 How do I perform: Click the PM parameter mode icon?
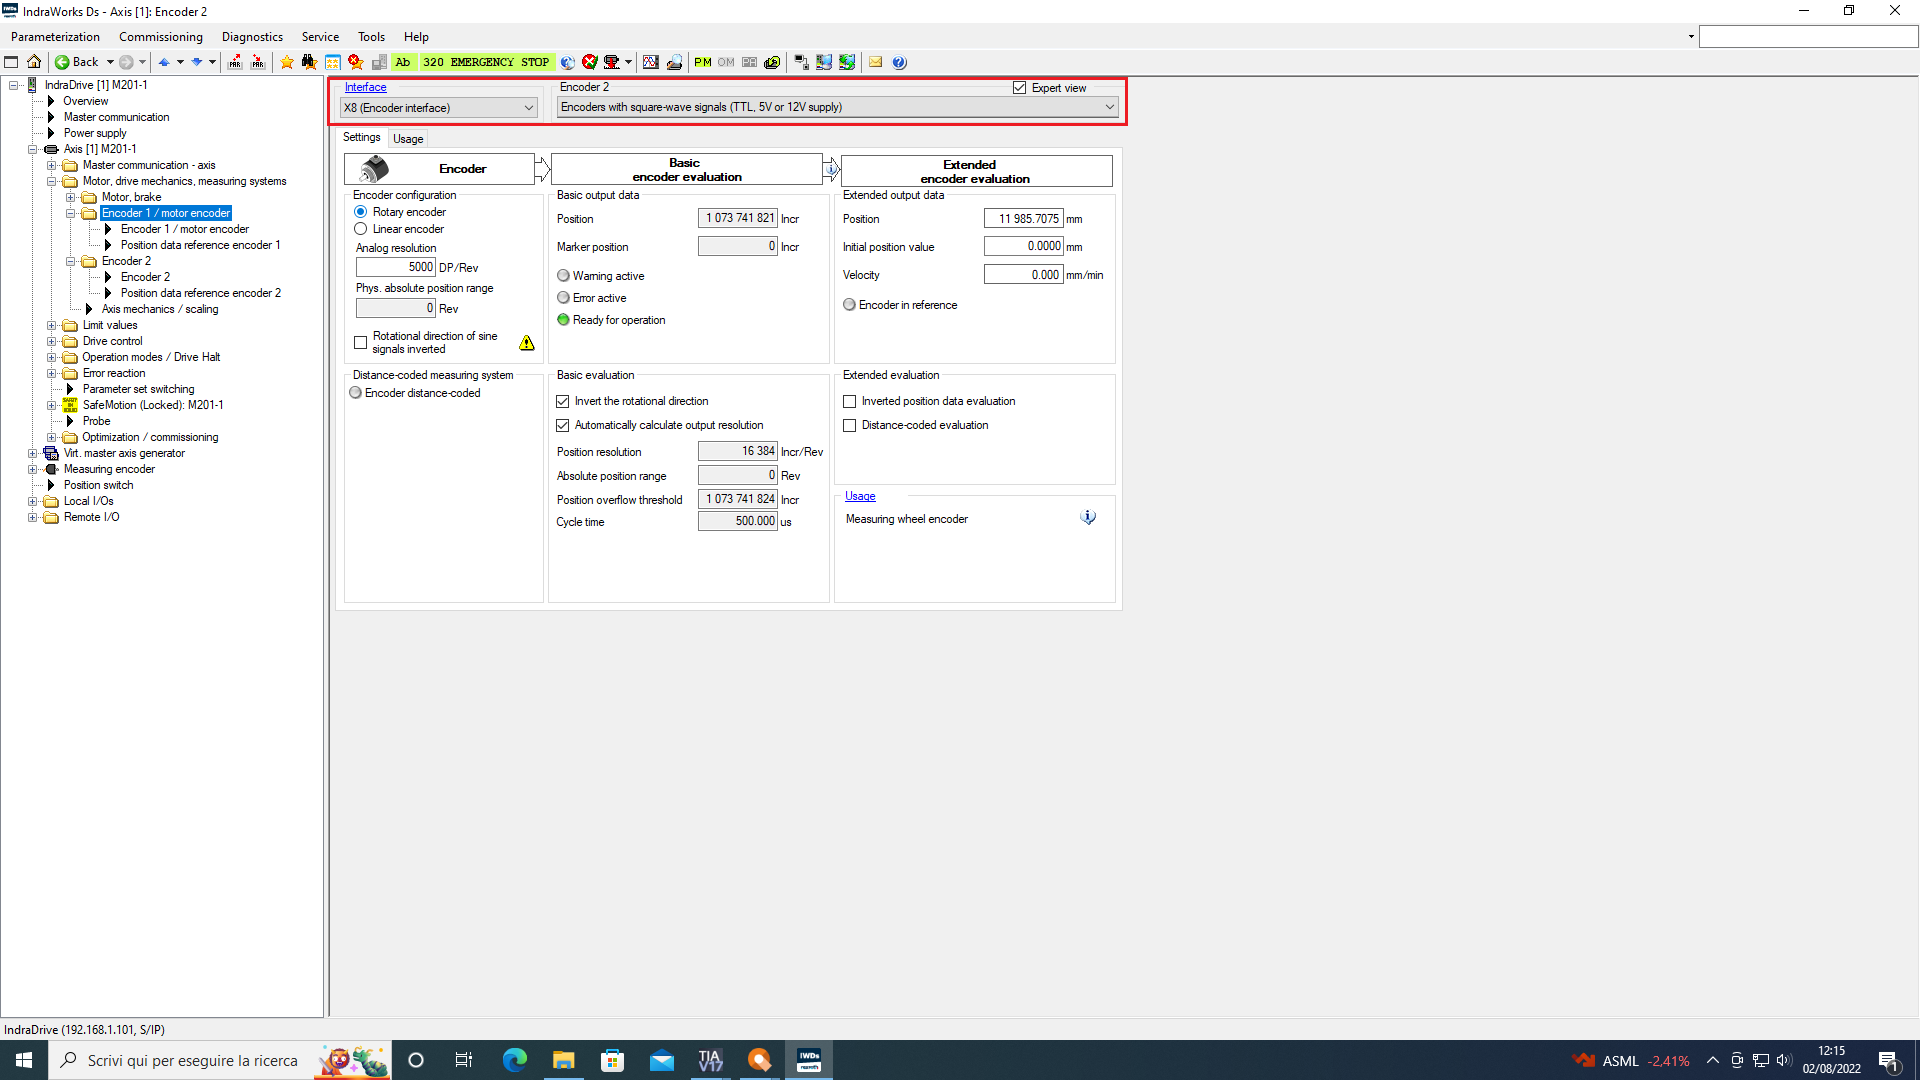[703, 62]
